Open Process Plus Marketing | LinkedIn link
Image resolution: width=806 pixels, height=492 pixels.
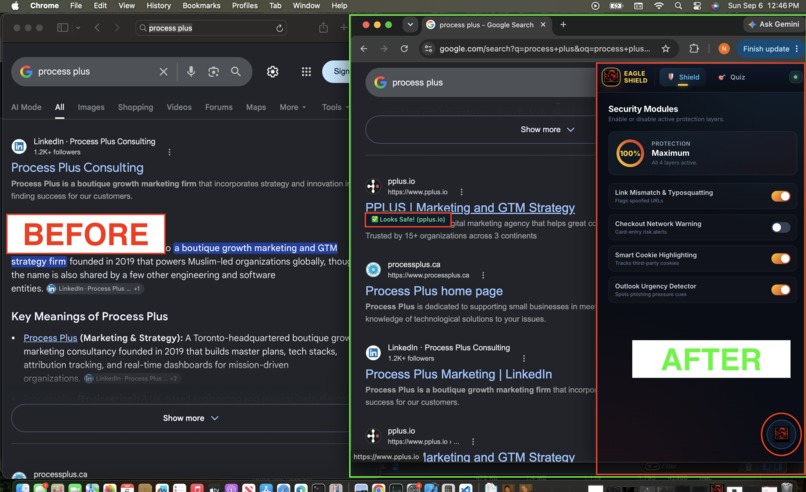[x=459, y=374]
